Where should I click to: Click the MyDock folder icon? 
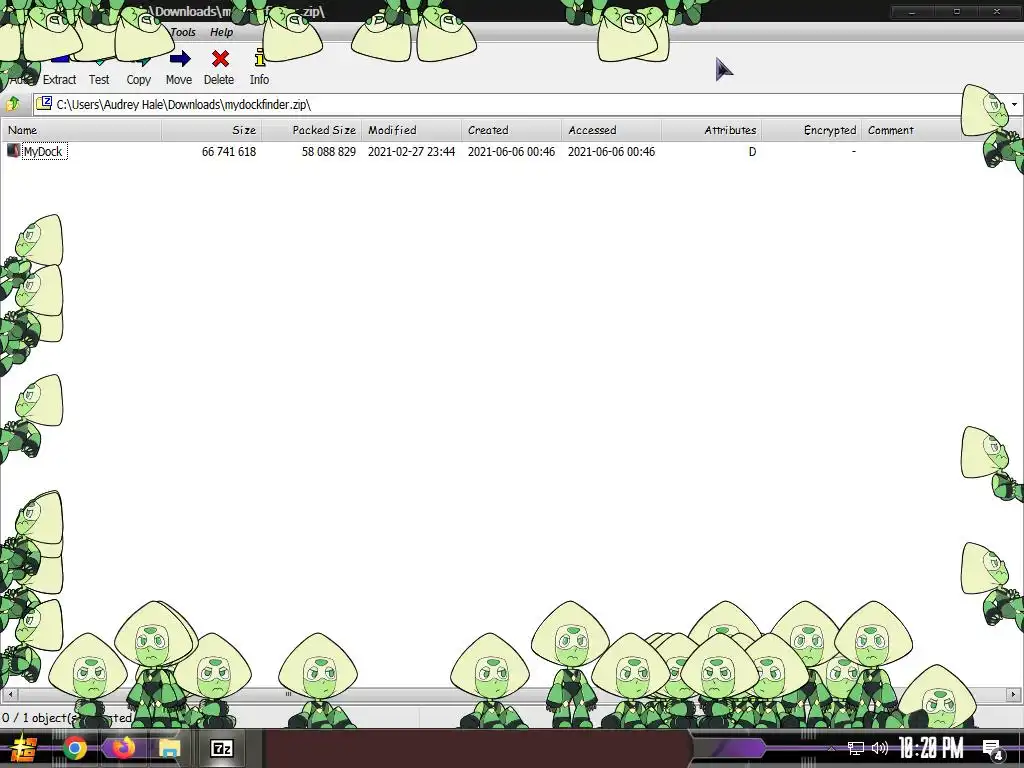[x=13, y=151]
